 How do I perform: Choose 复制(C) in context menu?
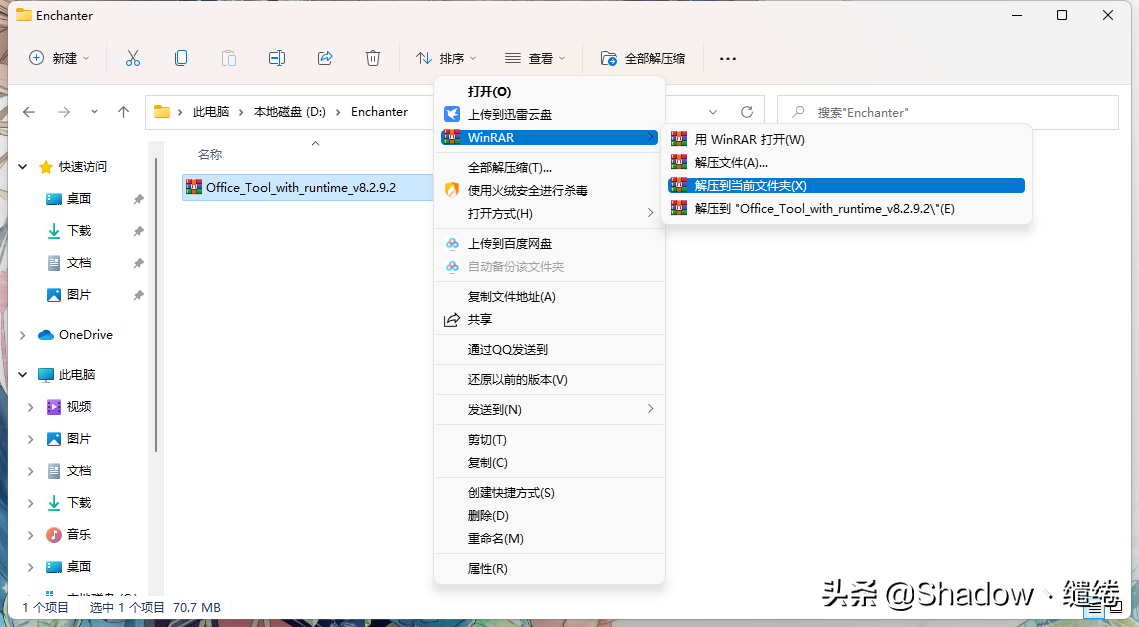pos(549,463)
